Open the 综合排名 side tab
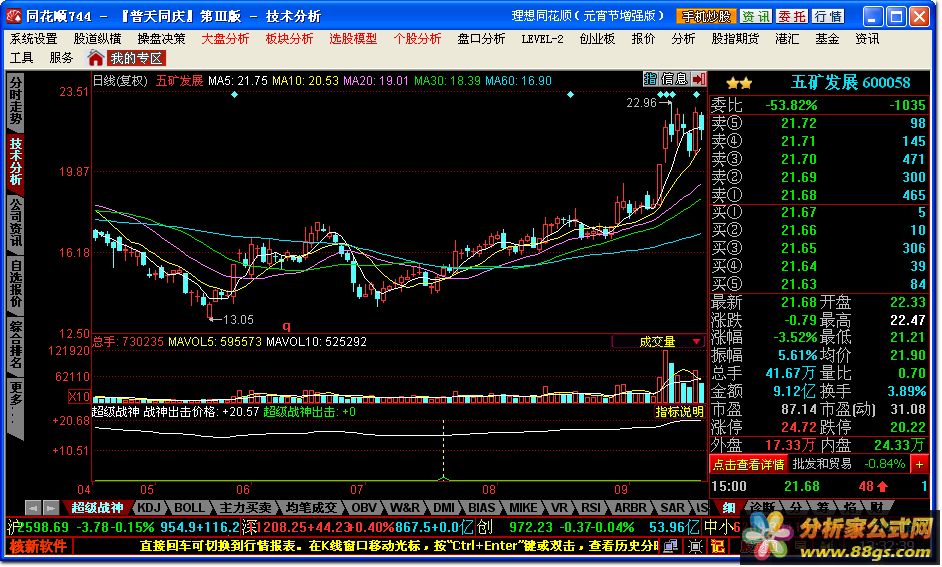This screenshot has height=567, width=942. (x=15, y=345)
